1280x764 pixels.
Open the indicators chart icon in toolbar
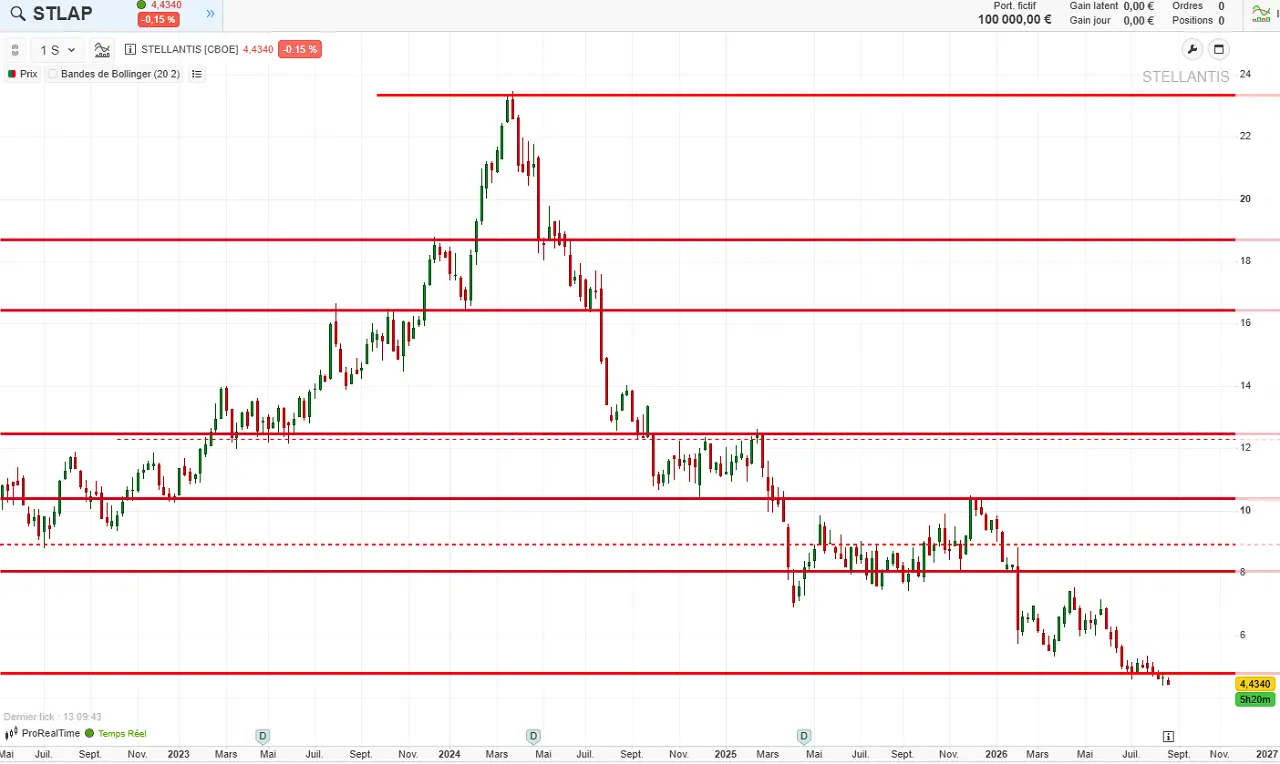102,50
